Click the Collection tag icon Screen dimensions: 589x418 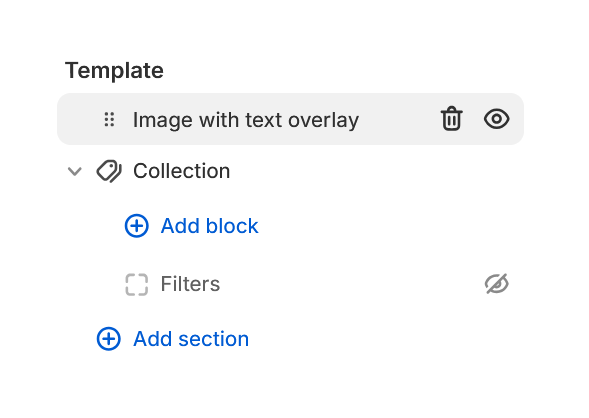tap(109, 171)
